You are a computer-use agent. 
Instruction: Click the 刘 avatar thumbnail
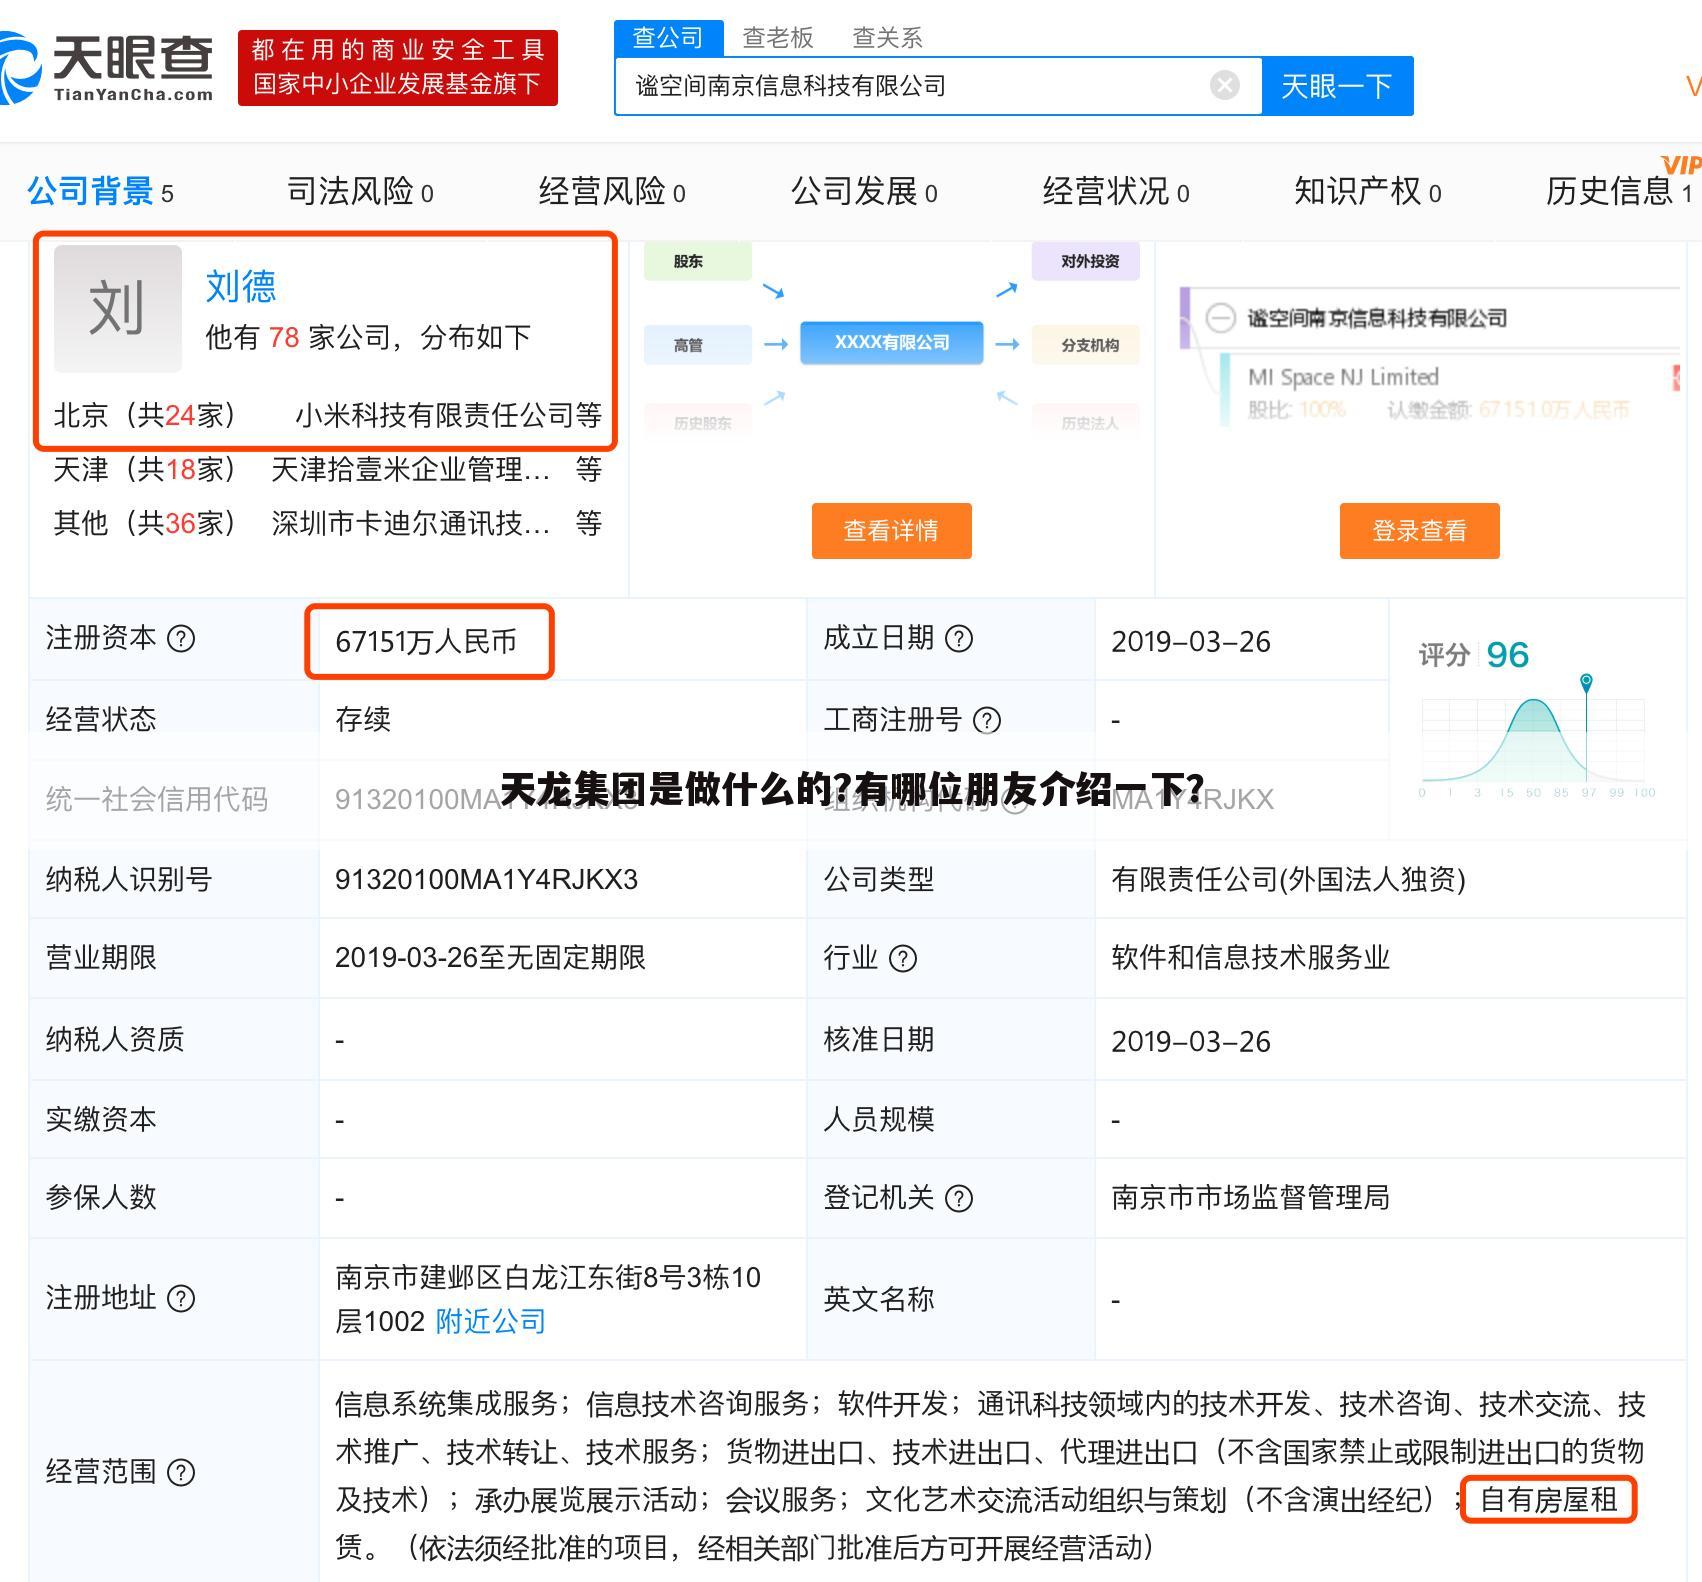coord(118,308)
